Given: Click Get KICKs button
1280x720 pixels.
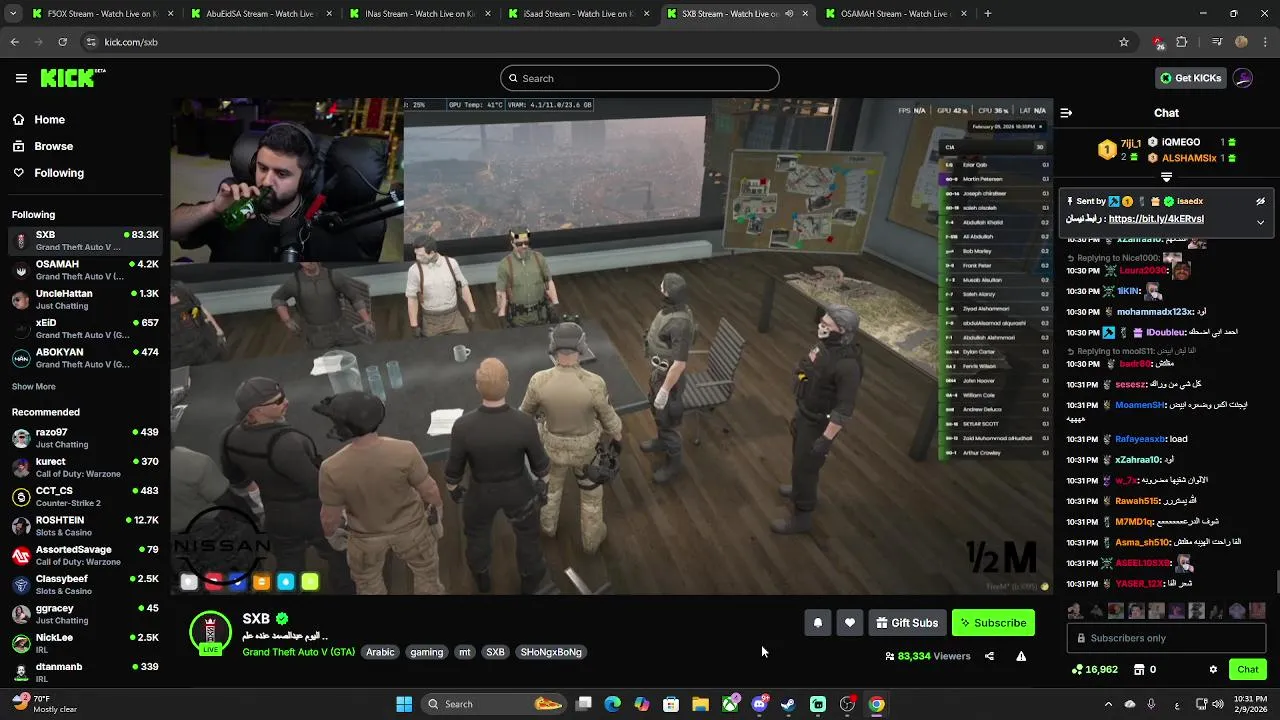Looking at the screenshot, I should (x=1189, y=78).
